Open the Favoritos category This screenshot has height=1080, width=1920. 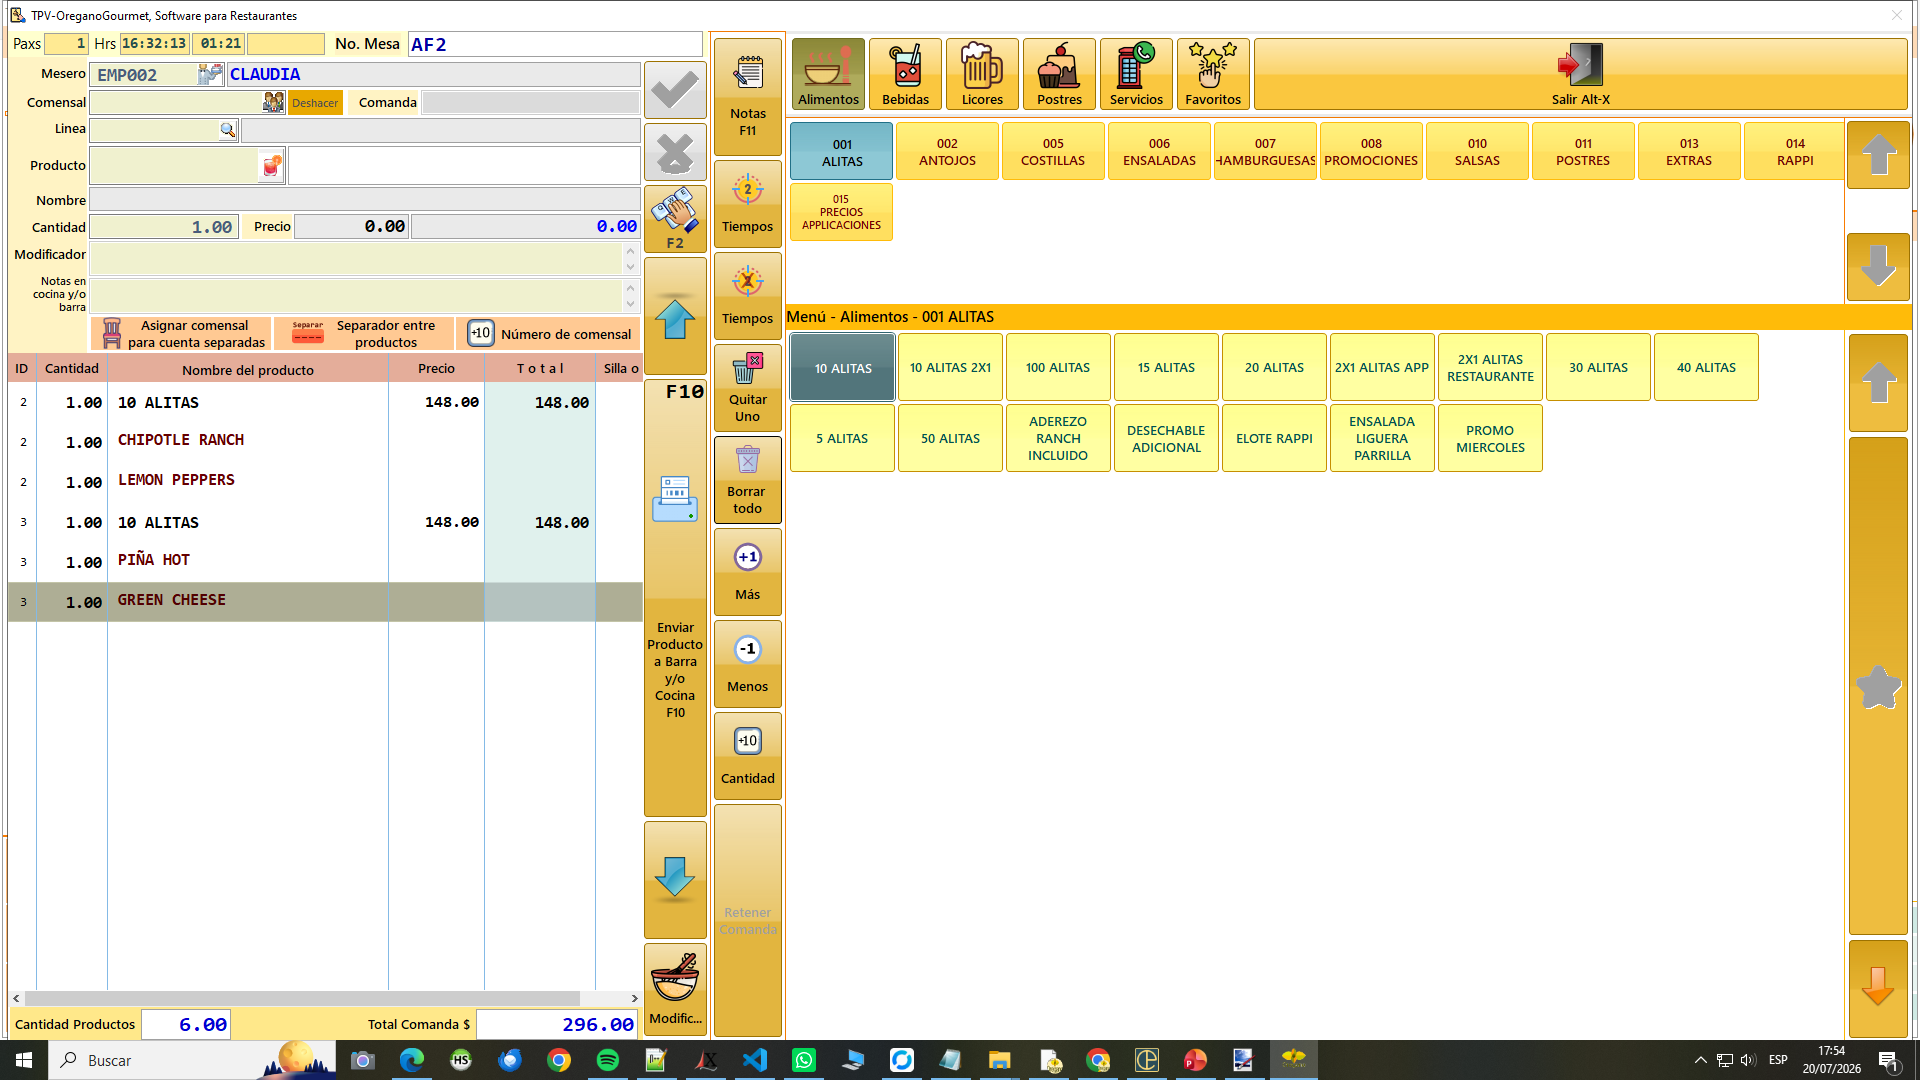tap(1213, 74)
